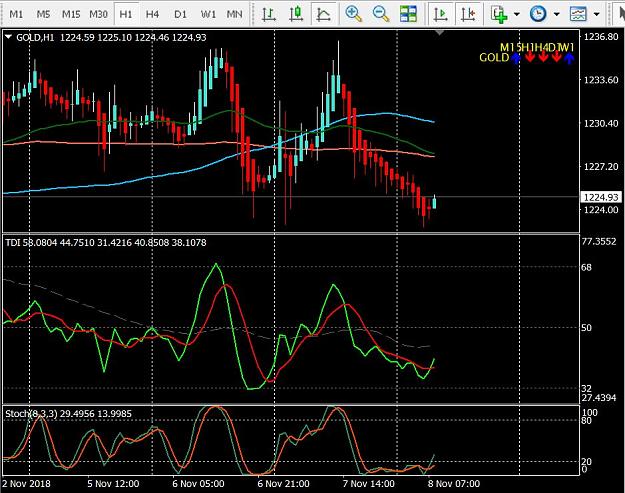Toggle chart shift icon

(x=468, y=14)
